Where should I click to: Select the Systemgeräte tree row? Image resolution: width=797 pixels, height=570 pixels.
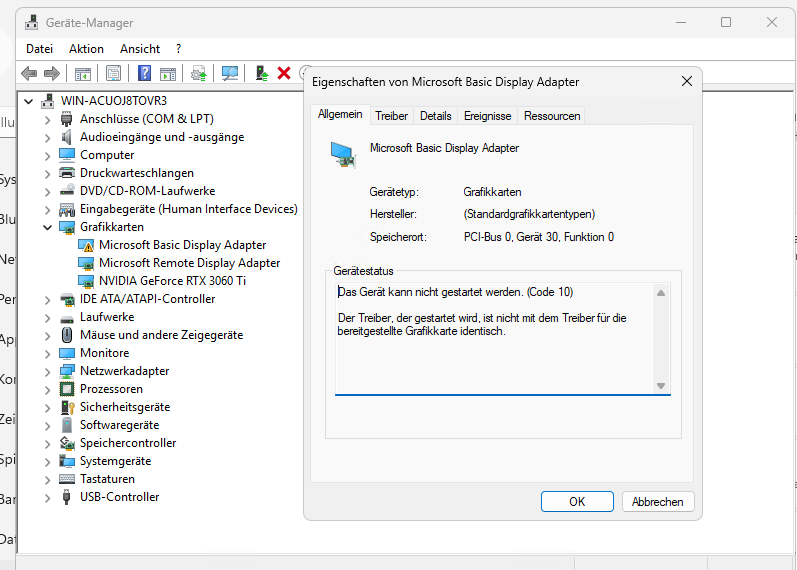point(115,461)
